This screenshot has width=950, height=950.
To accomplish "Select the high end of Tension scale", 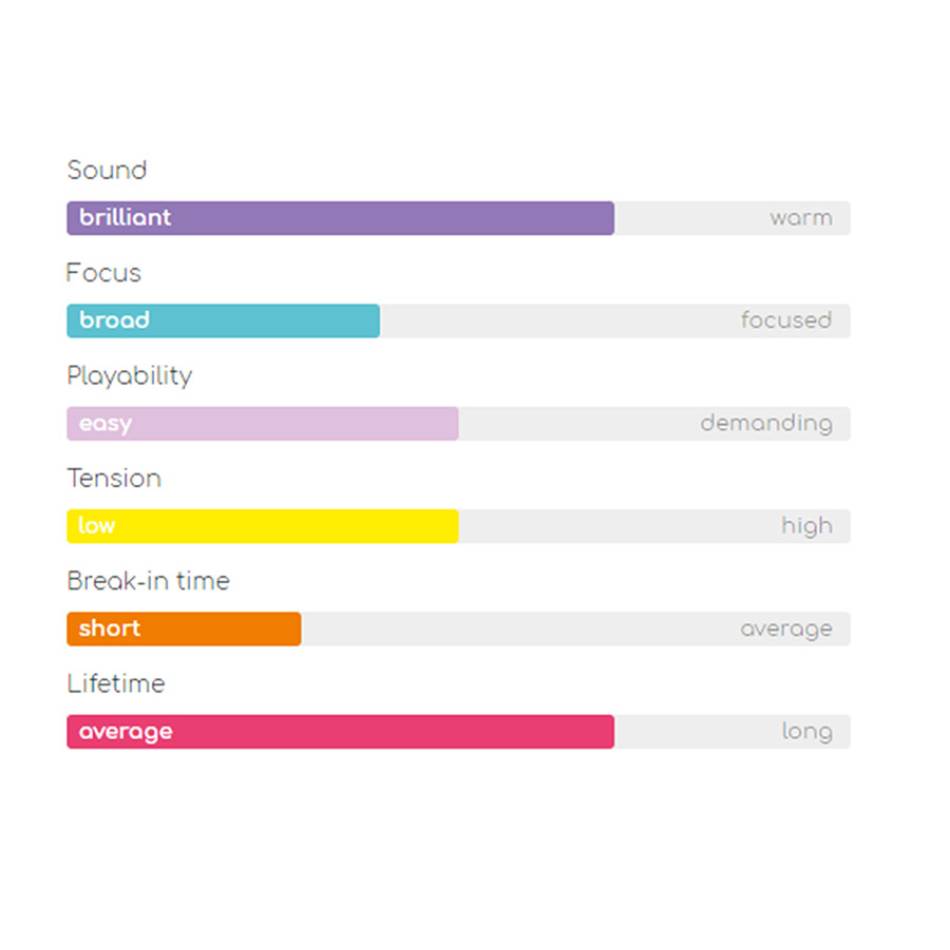I will (x=807, y=526).
